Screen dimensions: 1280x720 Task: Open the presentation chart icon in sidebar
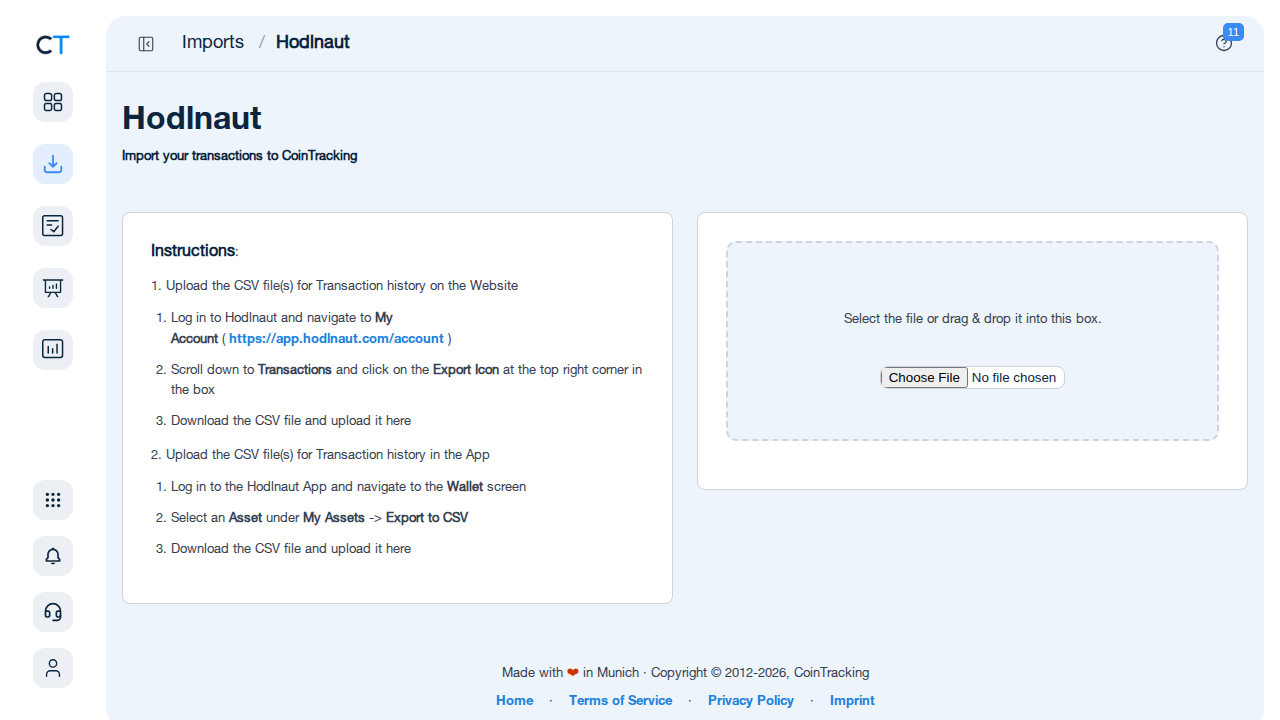click(53, 288)
